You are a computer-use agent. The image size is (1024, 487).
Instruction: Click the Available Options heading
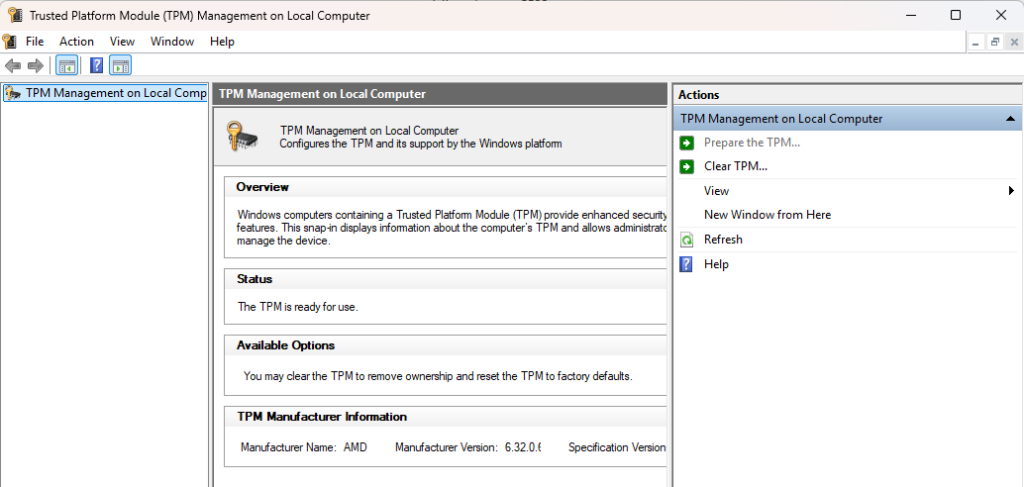(285, 345)
